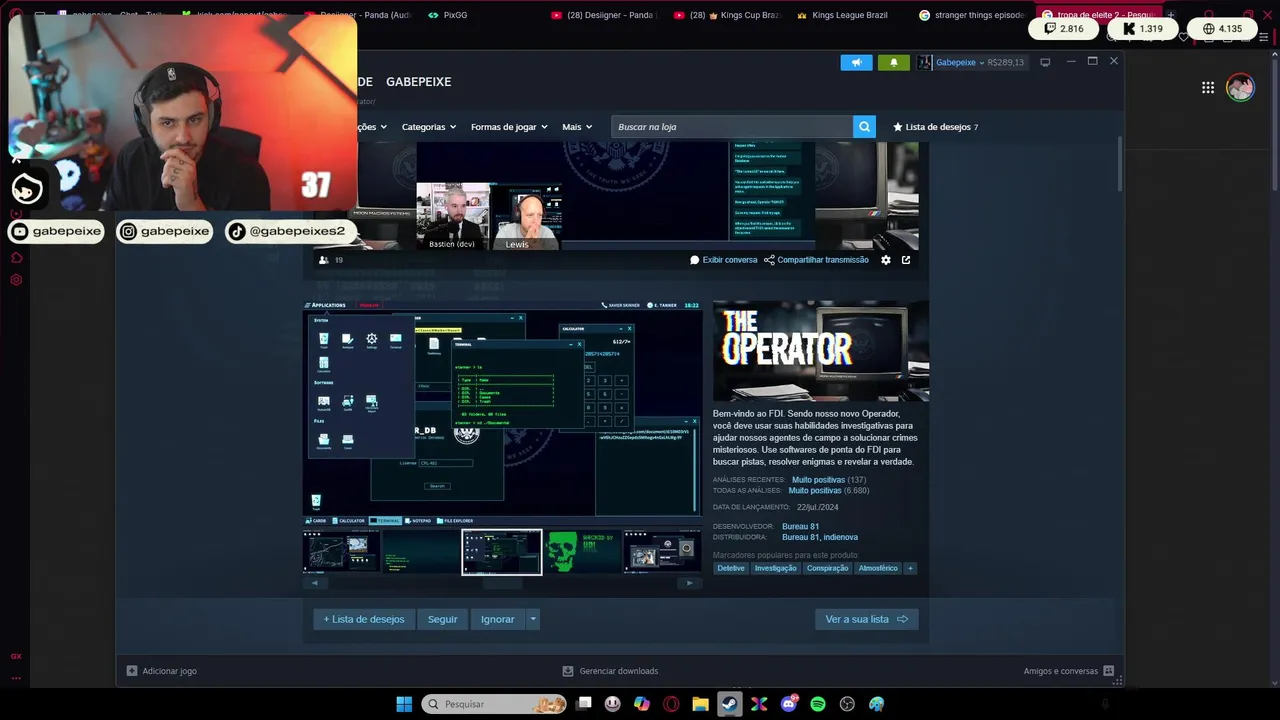Image resolution: width=1280 pixels, height=720 pixels.
Task: Click the Conspiração tag
Action: (827, 568)
